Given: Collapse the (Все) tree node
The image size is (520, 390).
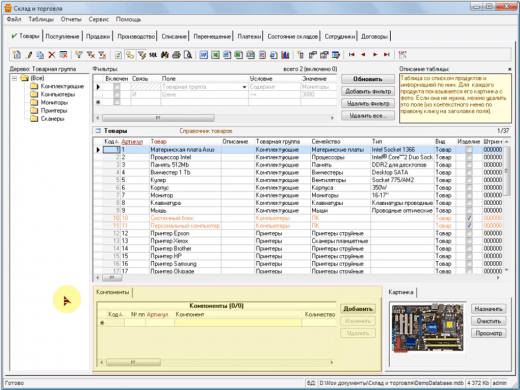Looking at the screenshot, I should tap(15, 78).
